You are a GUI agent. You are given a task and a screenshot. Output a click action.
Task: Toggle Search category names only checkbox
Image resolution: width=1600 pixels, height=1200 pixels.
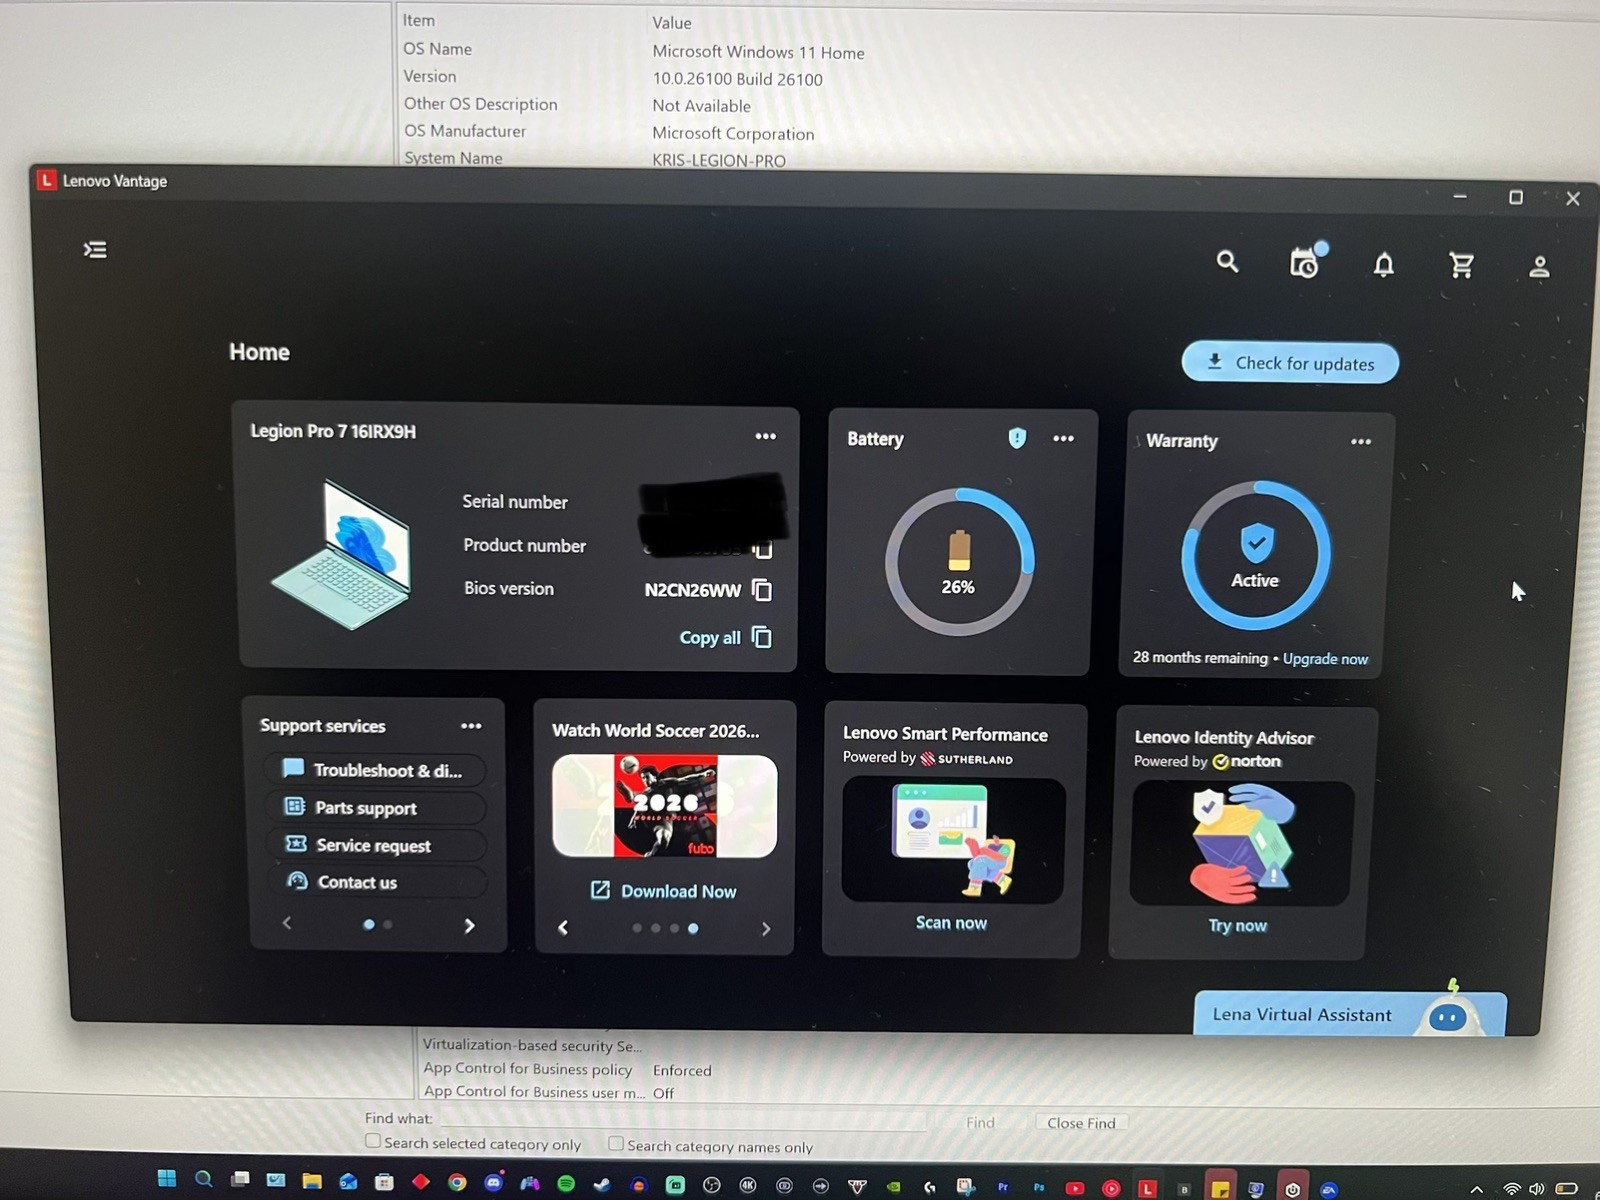(x=616, y=1144)
